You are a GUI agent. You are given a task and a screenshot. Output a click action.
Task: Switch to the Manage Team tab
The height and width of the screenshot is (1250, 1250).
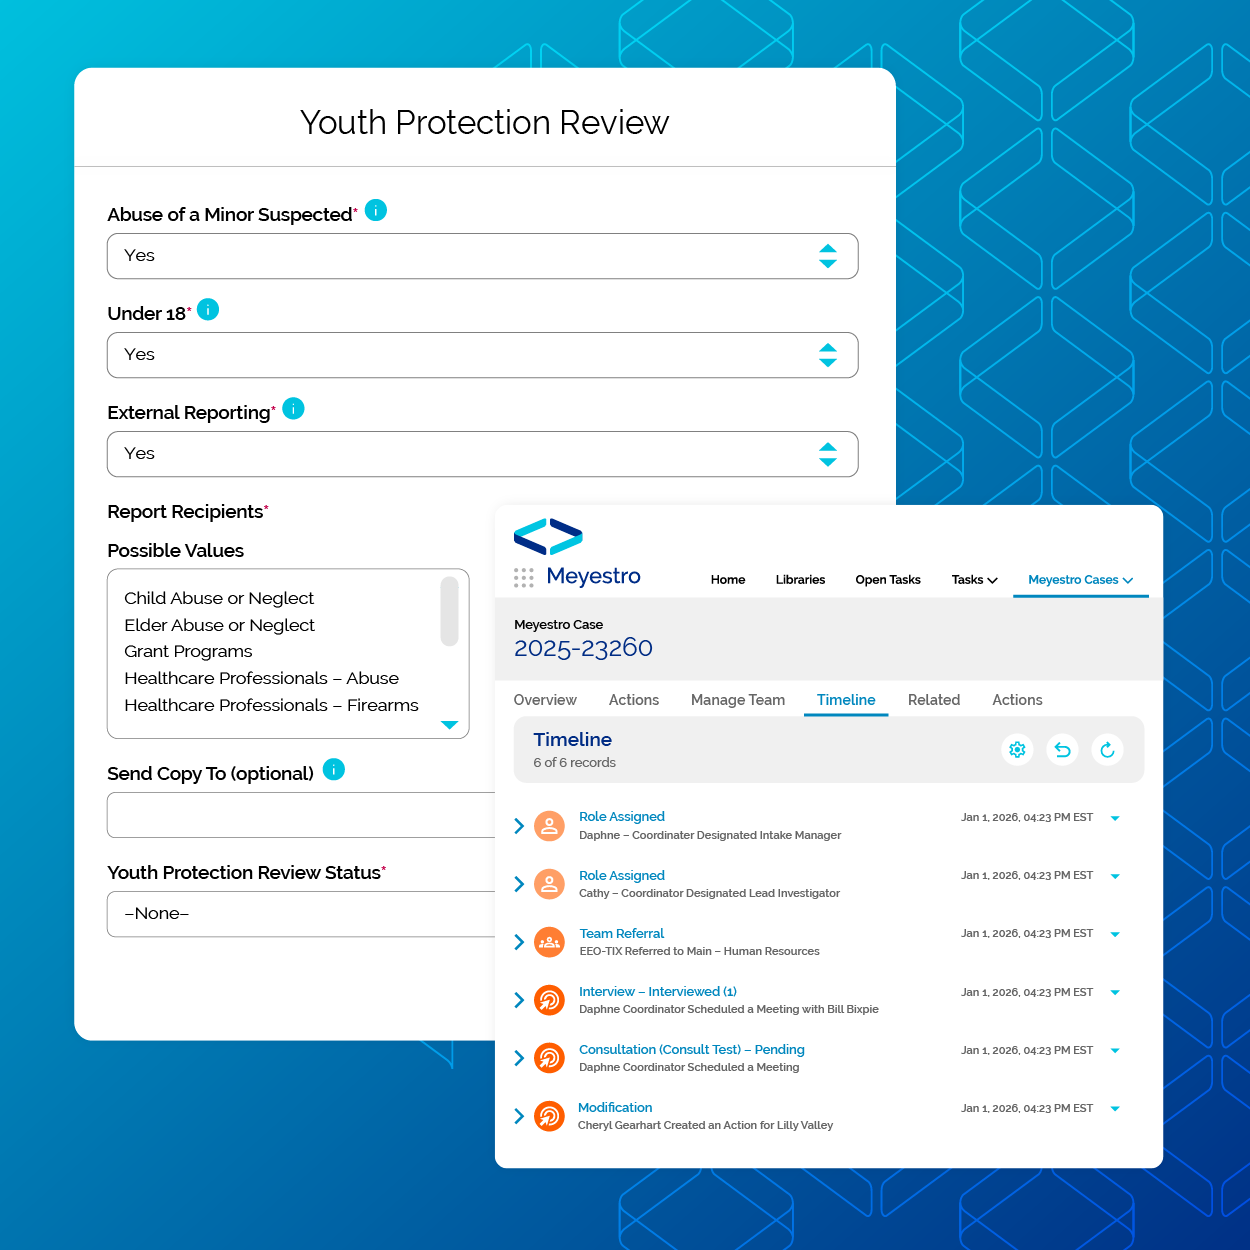(x=738, y=700)
